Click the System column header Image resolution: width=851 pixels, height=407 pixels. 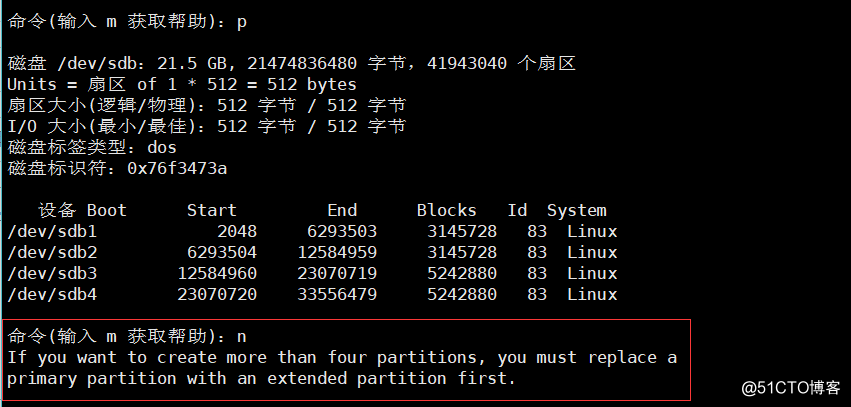tap(576, 211)
